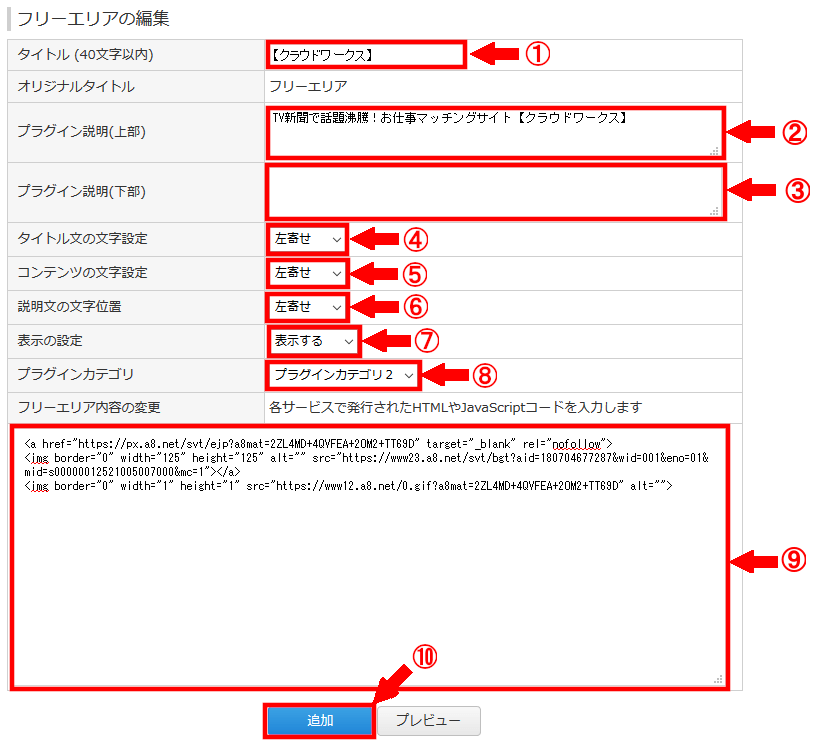840x740 pixels.
Task: Open the 説明文の文字位置 dropdown
Action: coord(308,307)
